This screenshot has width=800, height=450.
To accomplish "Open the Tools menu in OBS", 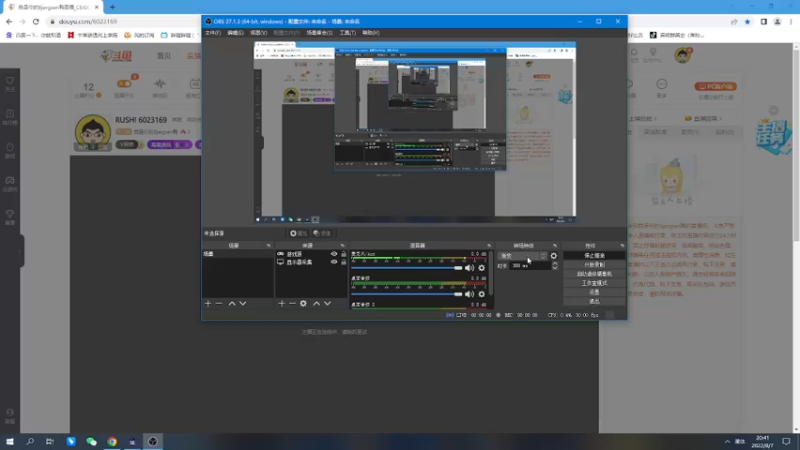I will (x=347, y=33).
